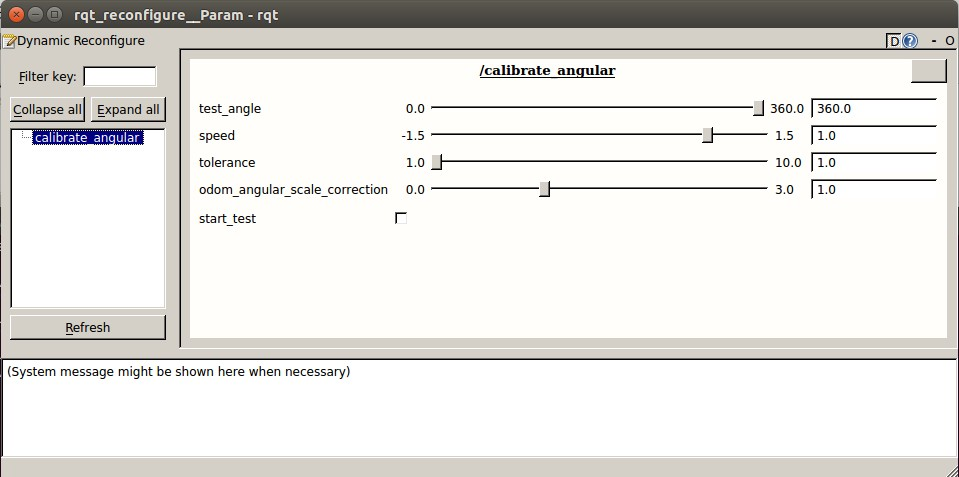Viewport: 959px width, 477px height.
Task: Click the speed parameter label
Action: (x=217, y=136)
